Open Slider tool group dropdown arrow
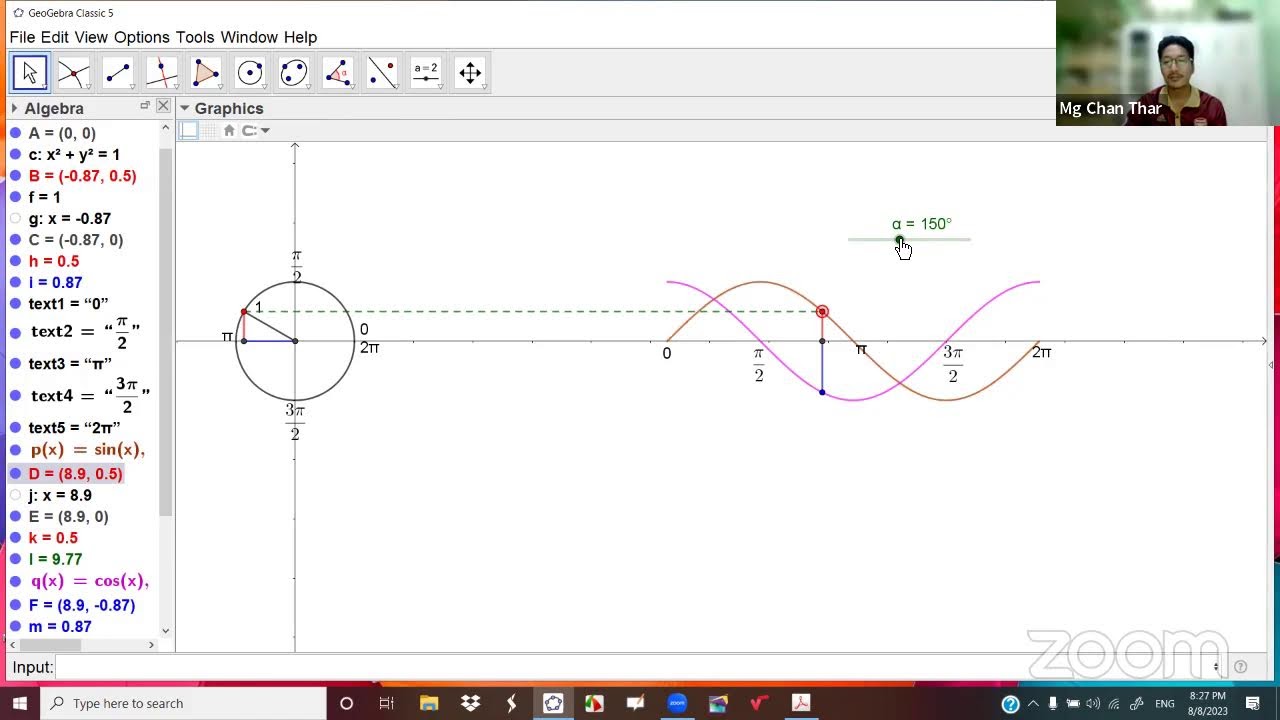Screen dimensions: 1280x720 [x=441, y=88]
